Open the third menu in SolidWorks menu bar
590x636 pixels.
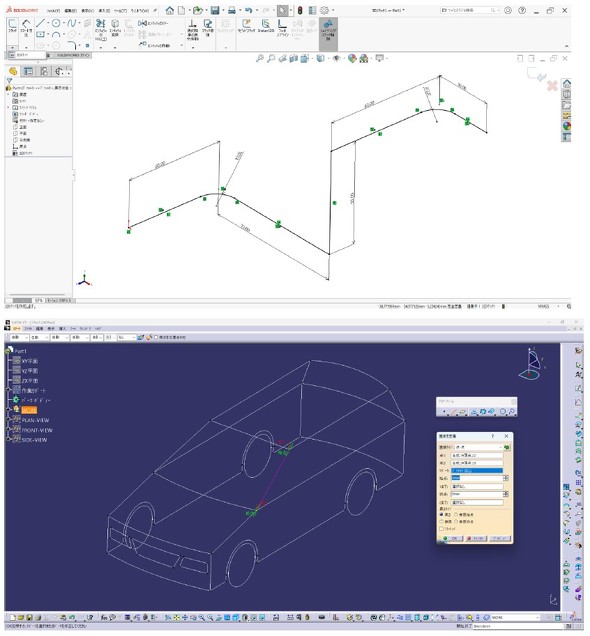point(88,11)
